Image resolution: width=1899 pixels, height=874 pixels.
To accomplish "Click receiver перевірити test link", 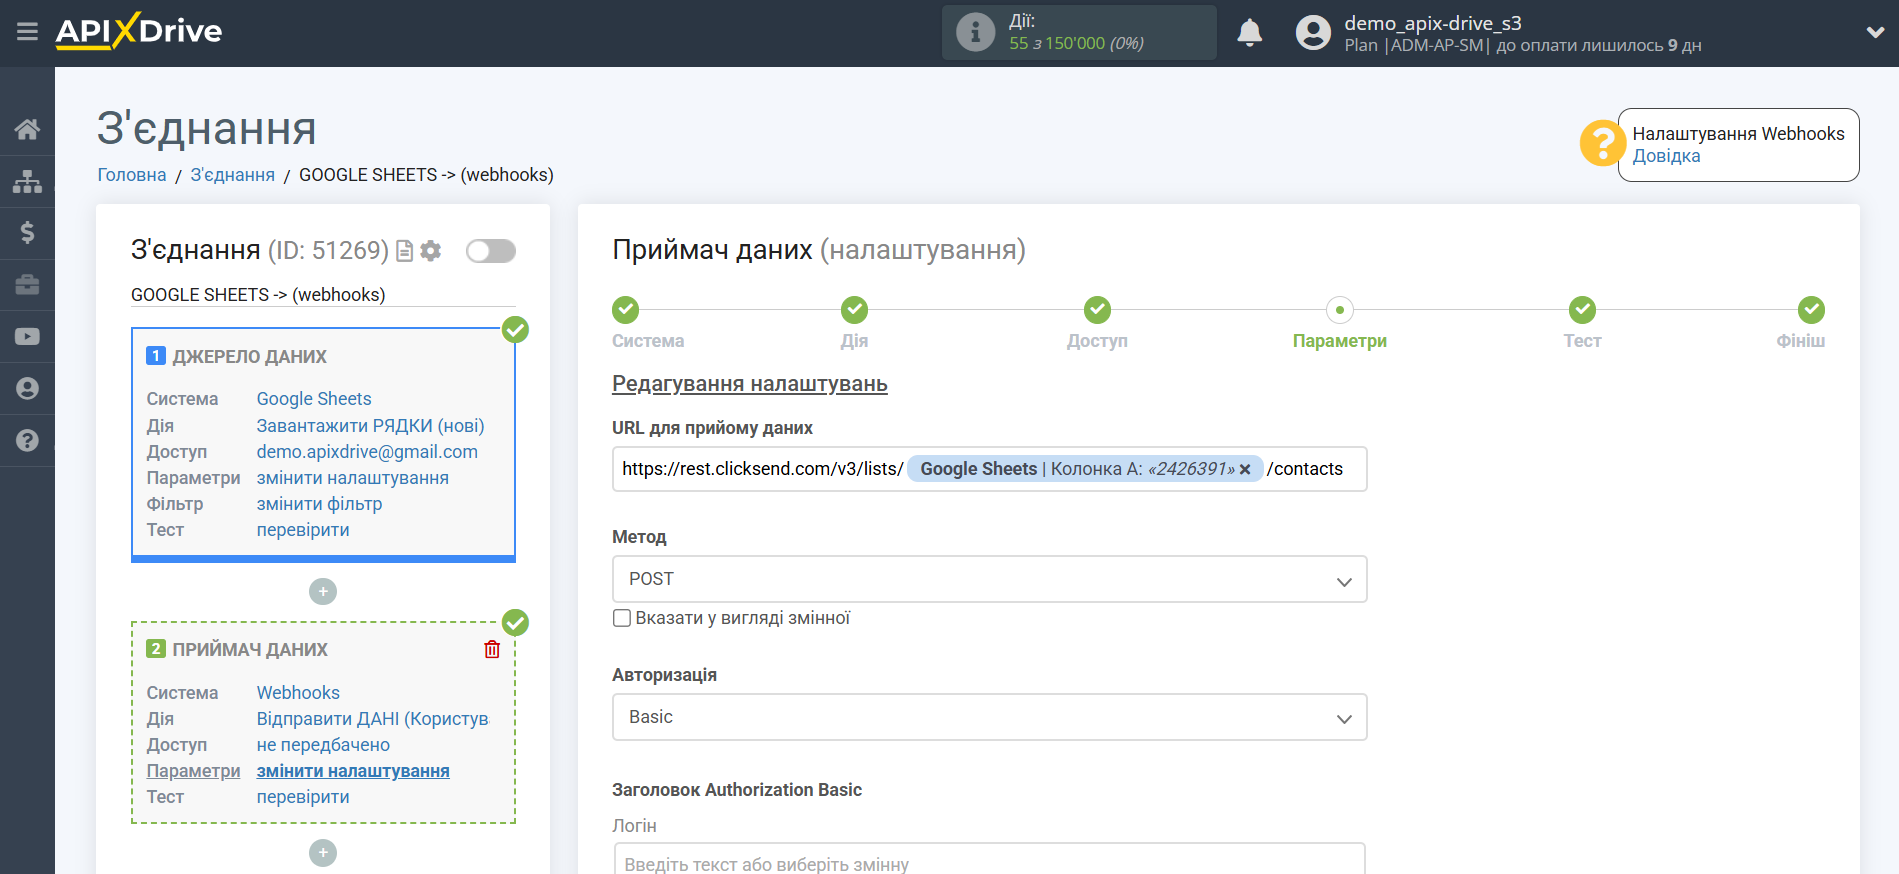I will [x=303, y=797].
